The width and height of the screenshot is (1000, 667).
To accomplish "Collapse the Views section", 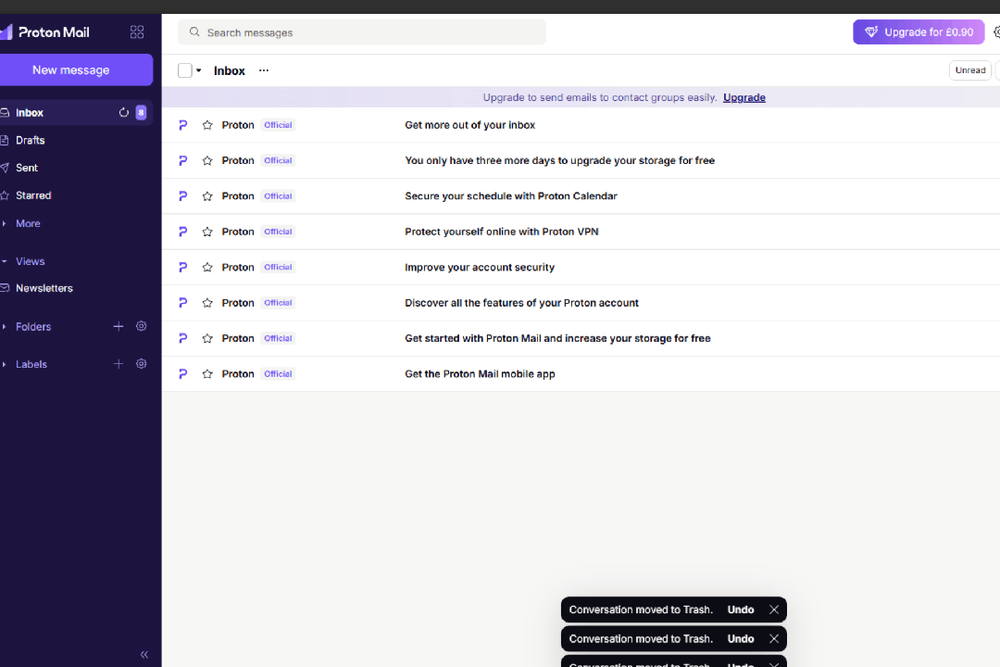I will 30,261.
